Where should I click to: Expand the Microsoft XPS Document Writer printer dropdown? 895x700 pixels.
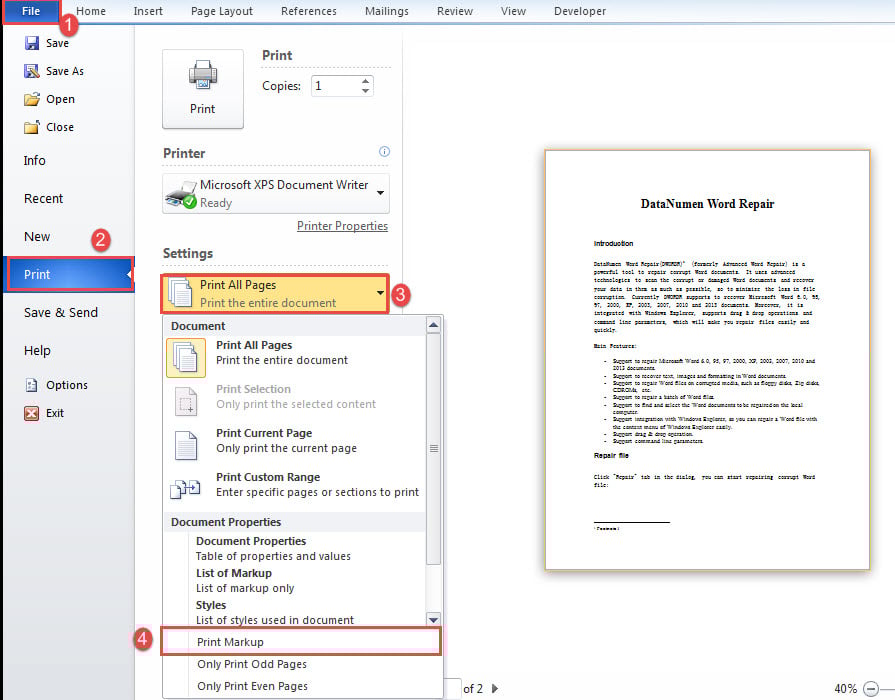pyautogui.click(x=382, y=192)
